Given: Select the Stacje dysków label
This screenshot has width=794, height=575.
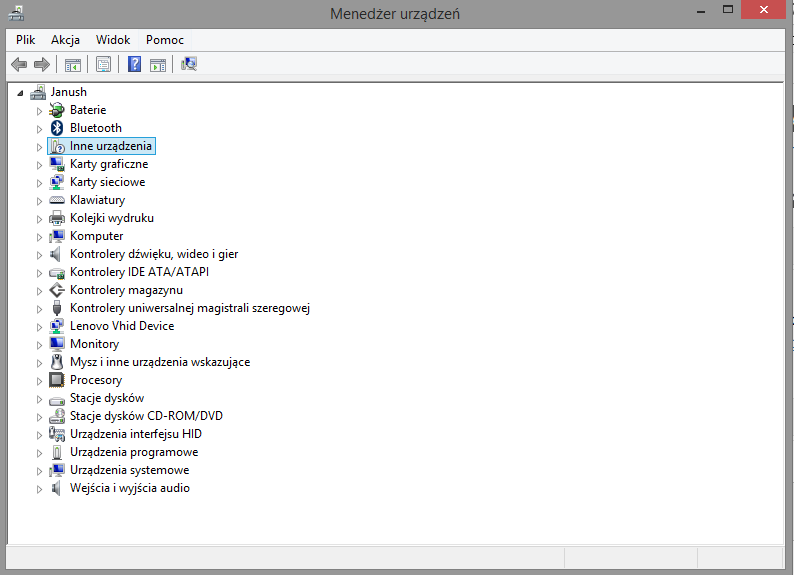Looking at the screenshot, I should pos(107,398).
